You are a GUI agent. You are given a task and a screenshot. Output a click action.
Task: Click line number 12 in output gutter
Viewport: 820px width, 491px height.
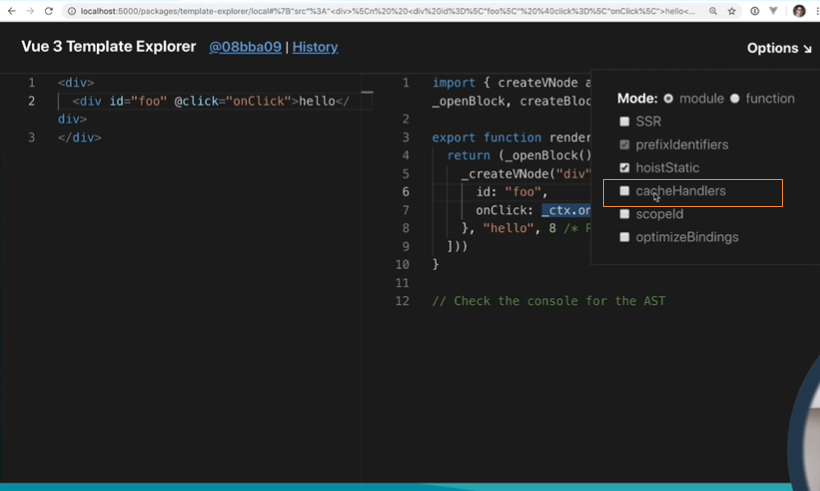402,301
